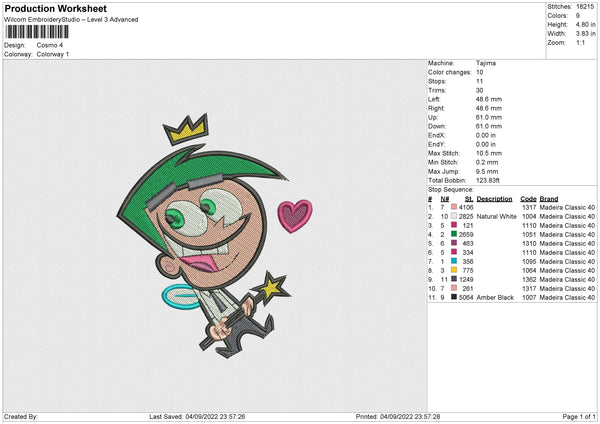Select the width value '3.83 in'
The width and height of the screenshot is (600, 424).
point(586,34)
